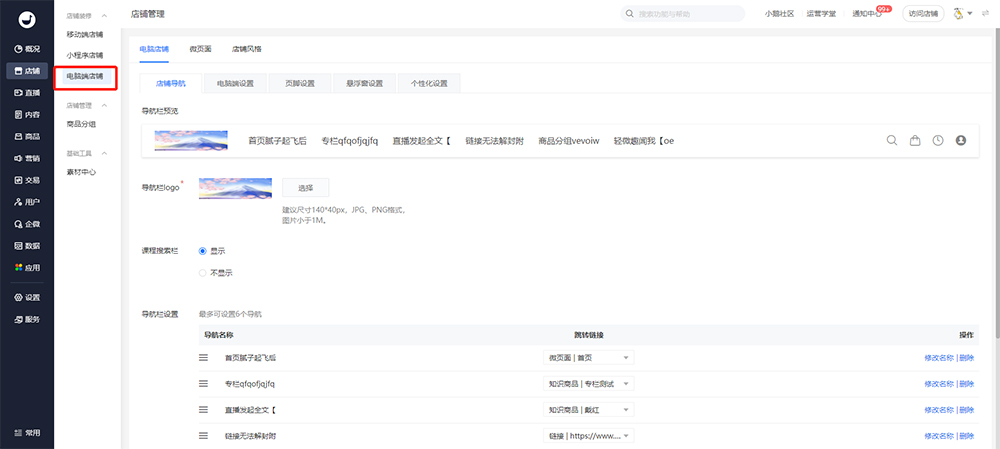Open the 知识商品 | 专栏测试 dropdown
Image resolution: width=1000 pixels, height=449 pixels.
589,383
